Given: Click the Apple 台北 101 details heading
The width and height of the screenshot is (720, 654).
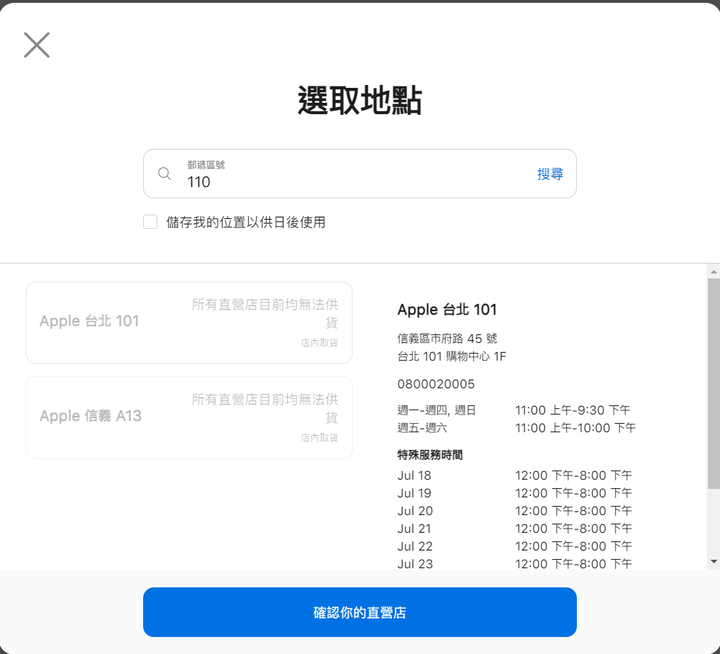Looking at the screenshot, I should point(447,310).
